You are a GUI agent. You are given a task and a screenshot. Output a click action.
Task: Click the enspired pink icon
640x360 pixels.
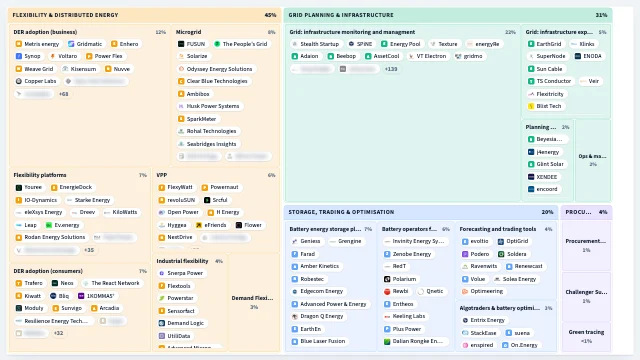(x=465, y=345)
